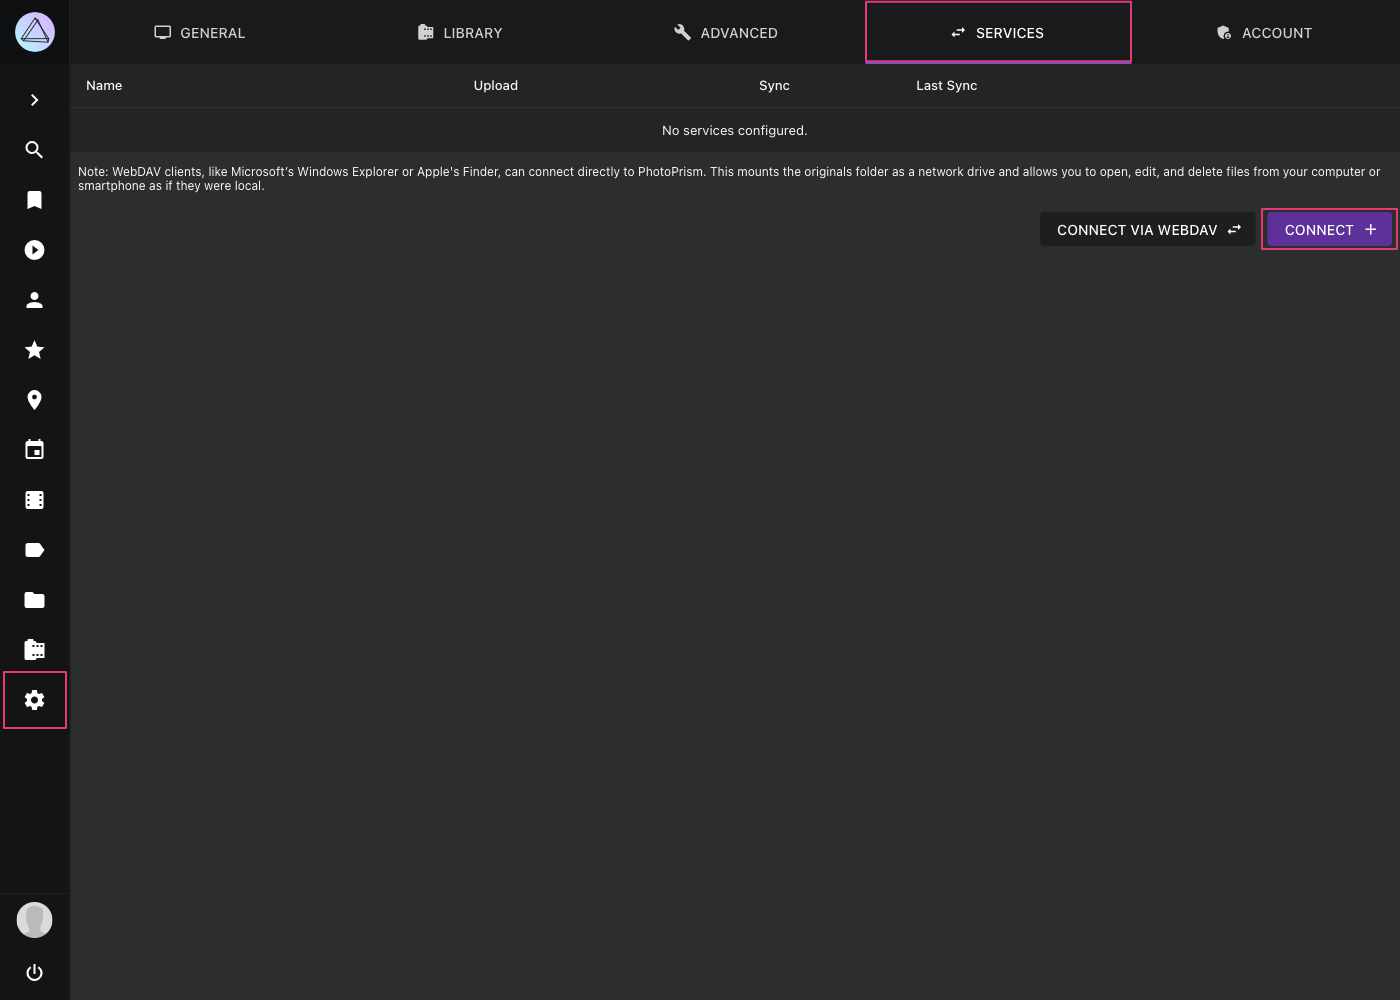Switch to the General settings tab

[199, 32]
